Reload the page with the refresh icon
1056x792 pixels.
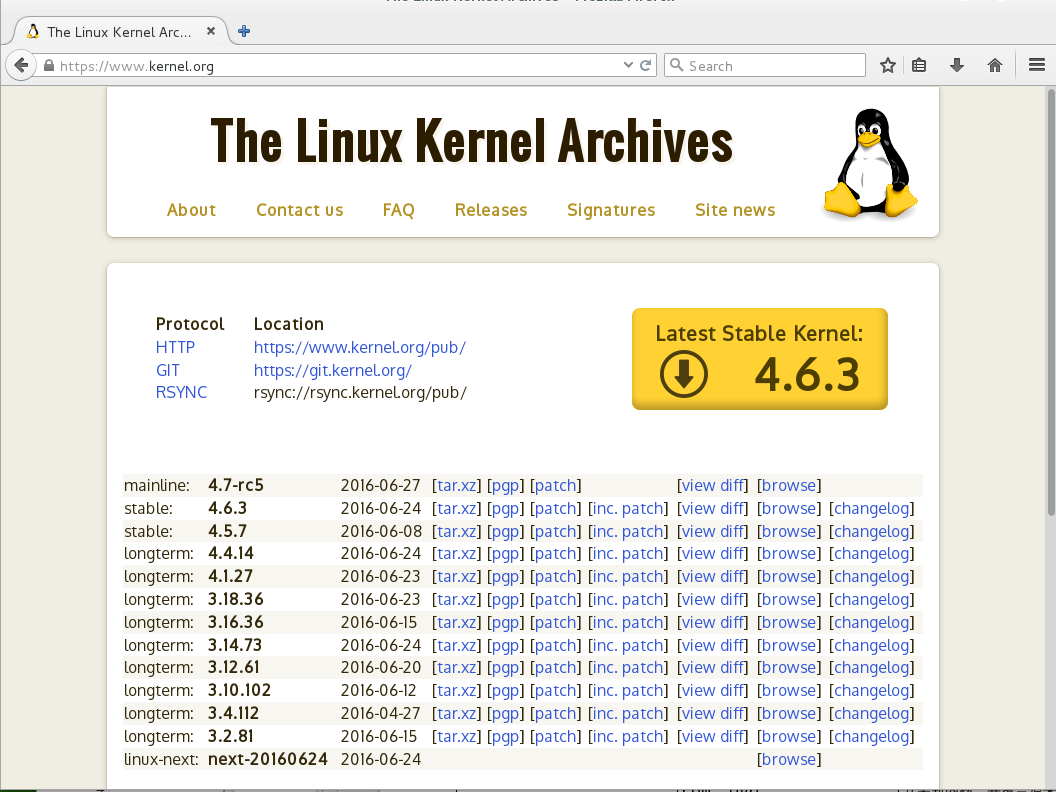pyautogui.click(x=645, y=65)
